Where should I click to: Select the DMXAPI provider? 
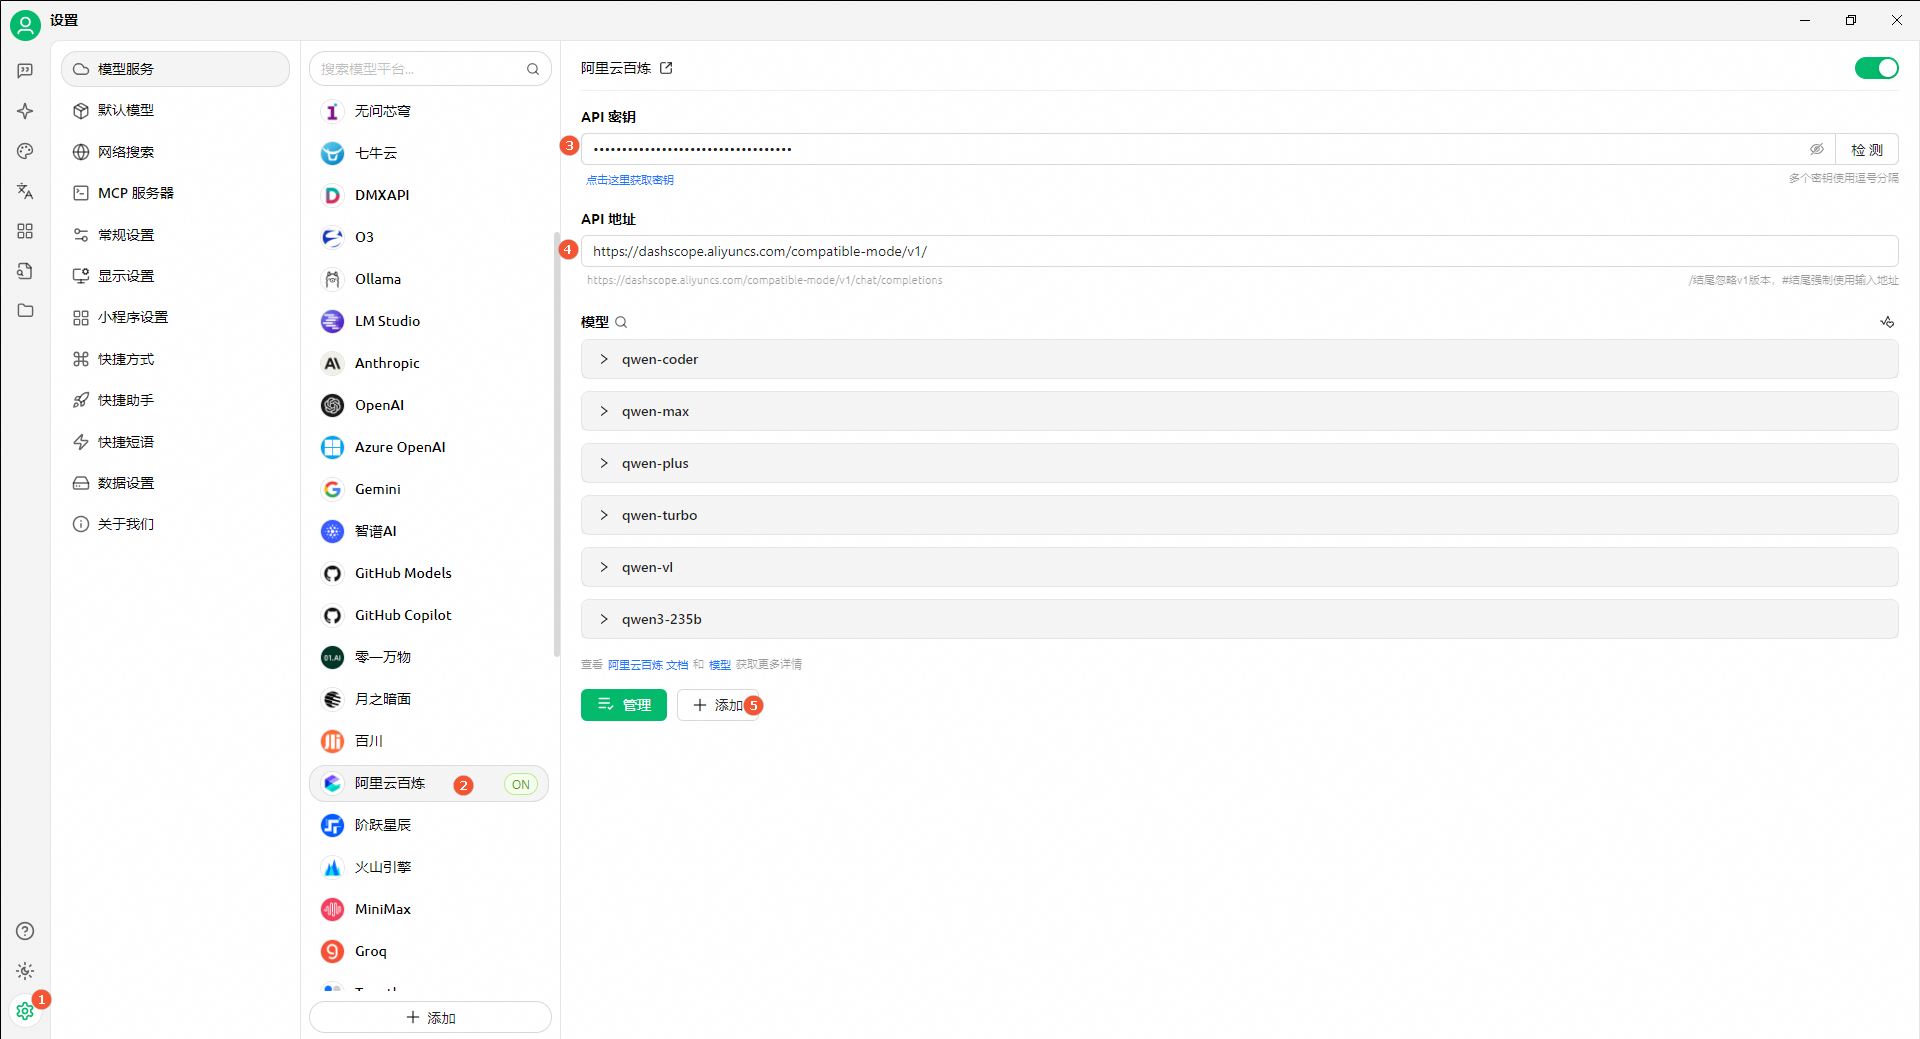click(429, 195)
